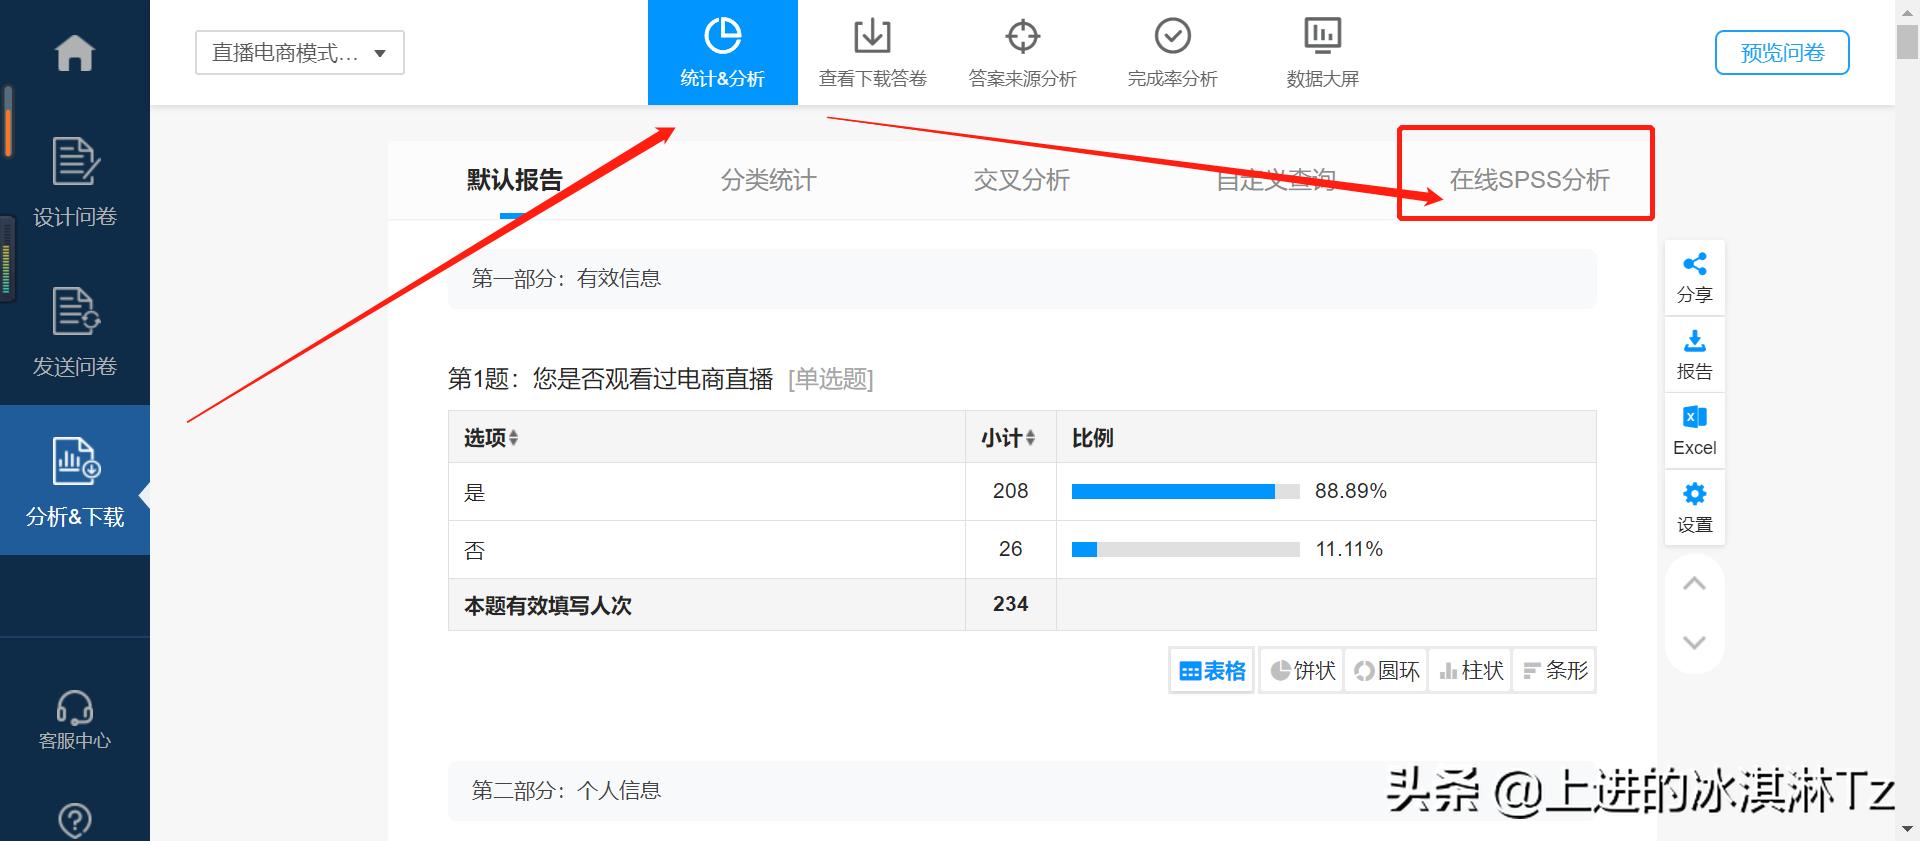Image resolution: width=1920 pixels, height=841 pixels.
Task: Switch to 默认报告 tab
Action: click(x=514, y=180)
